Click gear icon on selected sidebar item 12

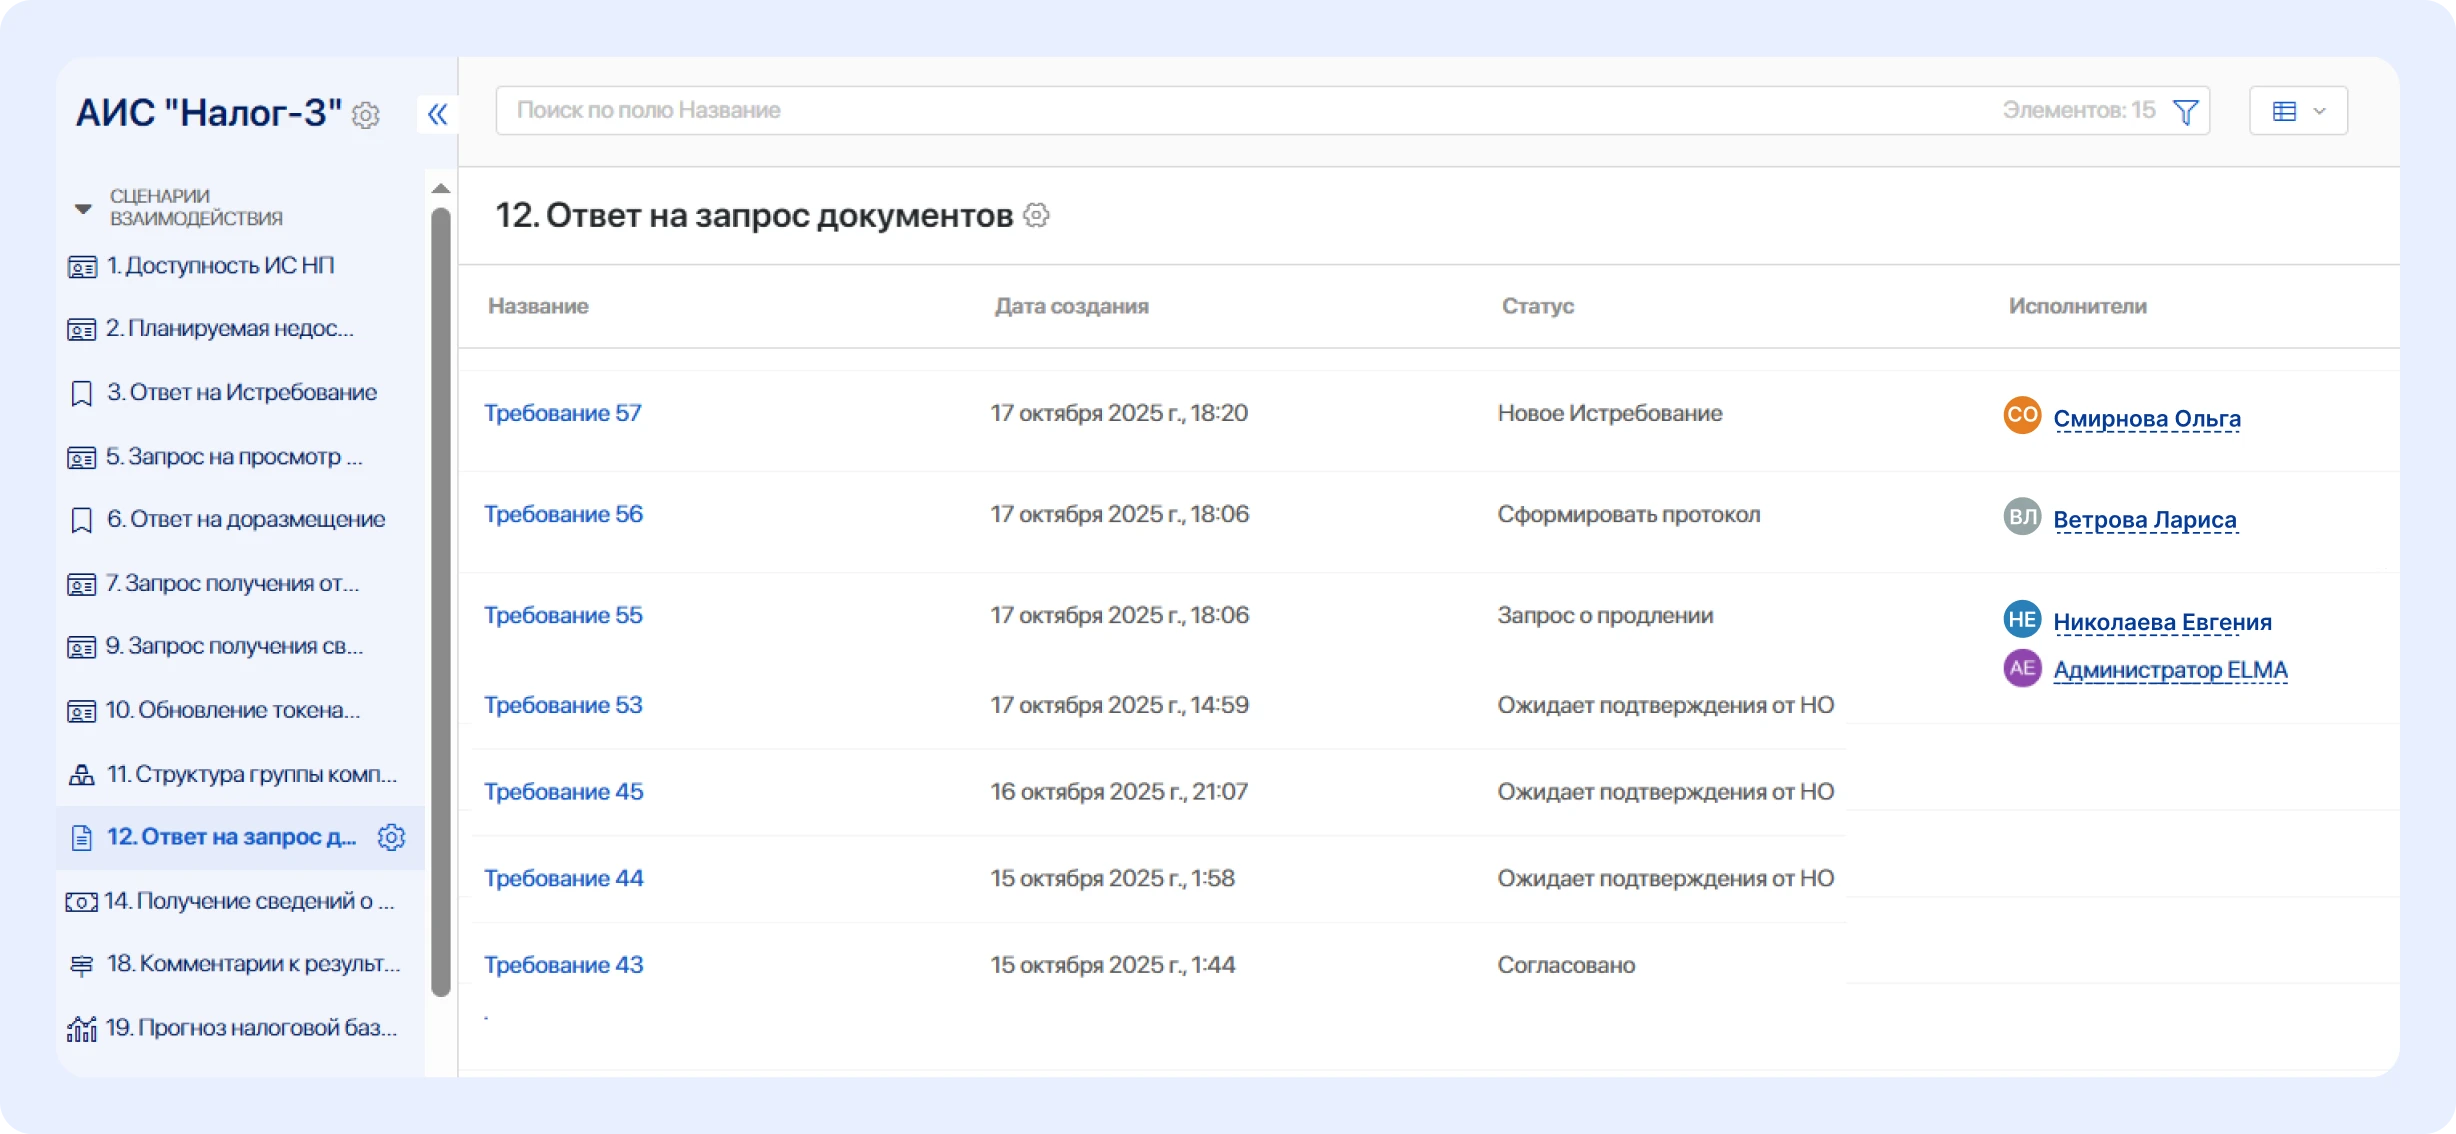tap(391, 837)
